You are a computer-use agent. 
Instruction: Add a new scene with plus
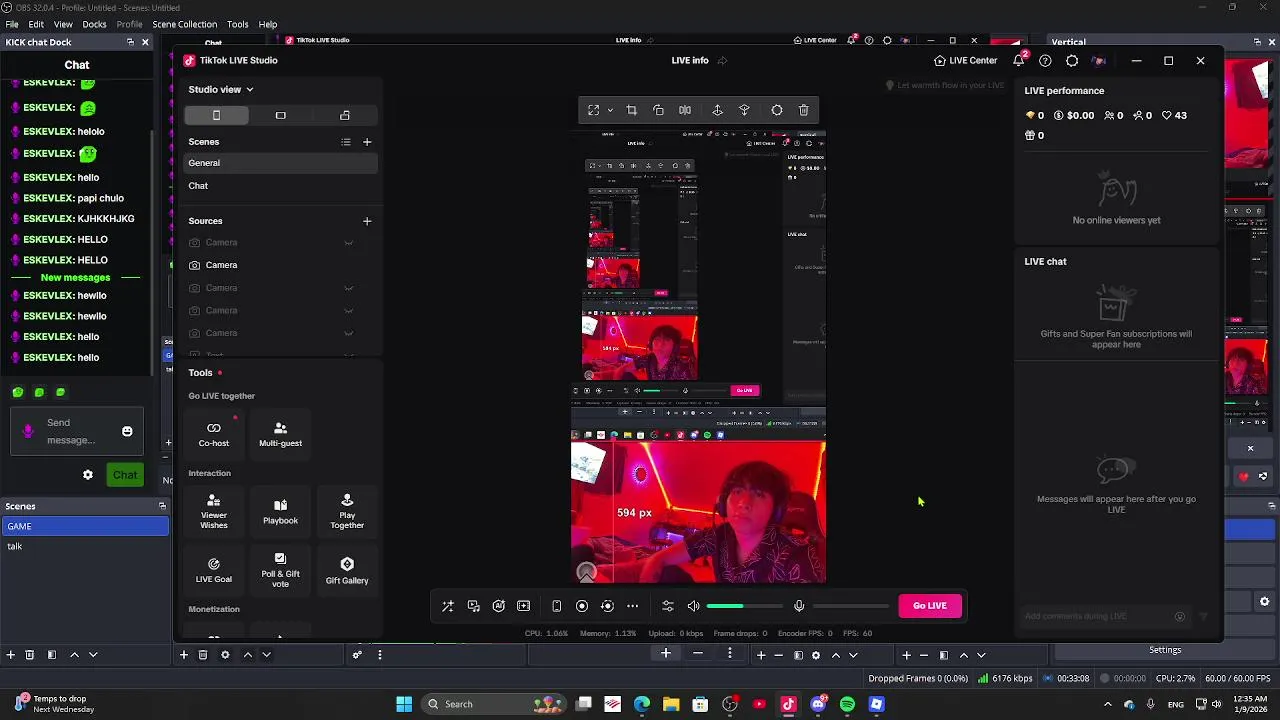[x=367, y=142]
